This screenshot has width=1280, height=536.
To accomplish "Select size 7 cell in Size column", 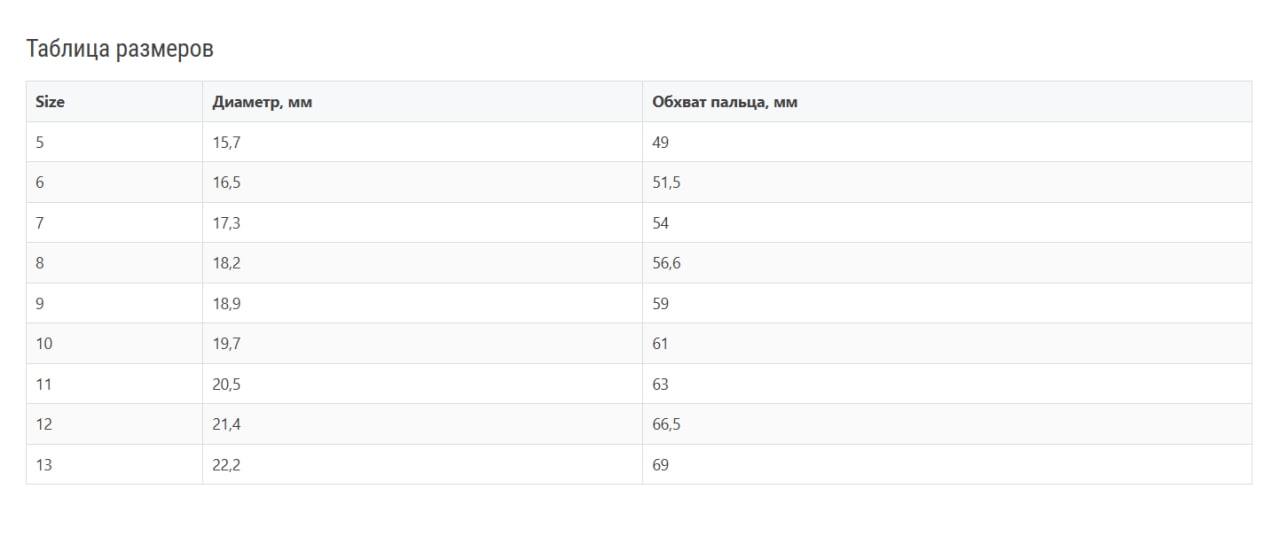I will [40, 223].
